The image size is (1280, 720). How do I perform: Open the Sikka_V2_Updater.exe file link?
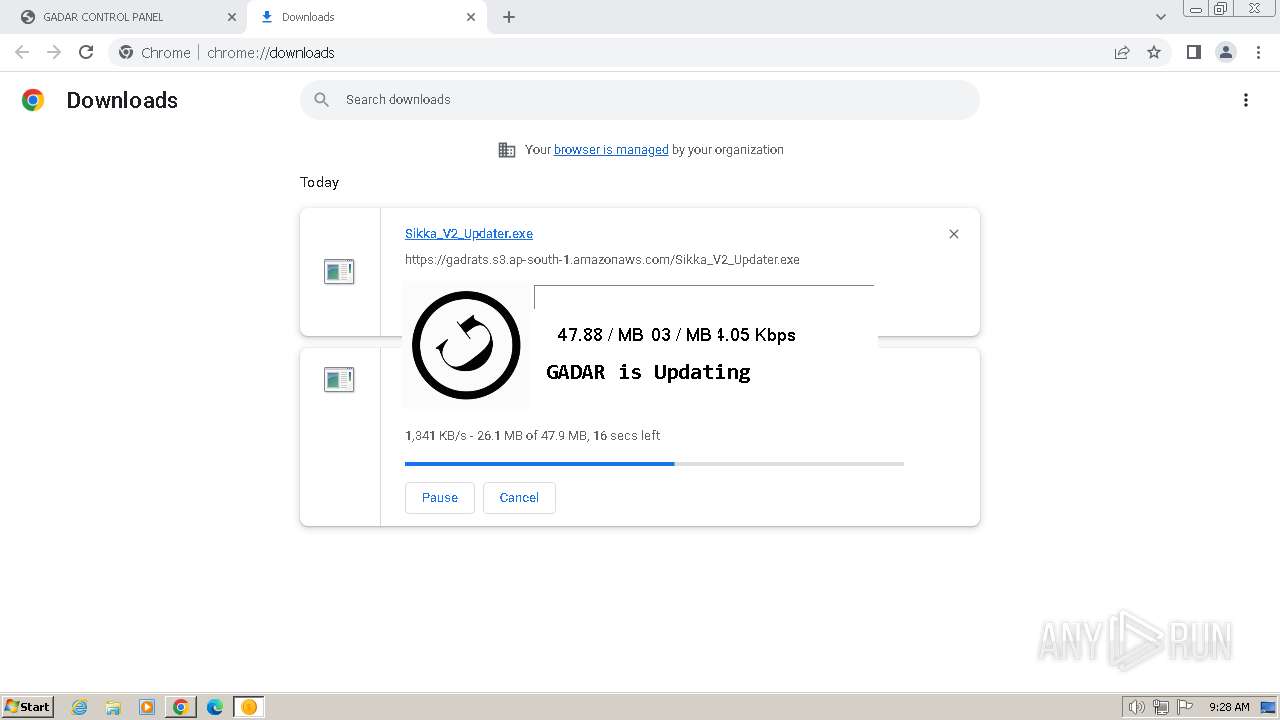469,233
